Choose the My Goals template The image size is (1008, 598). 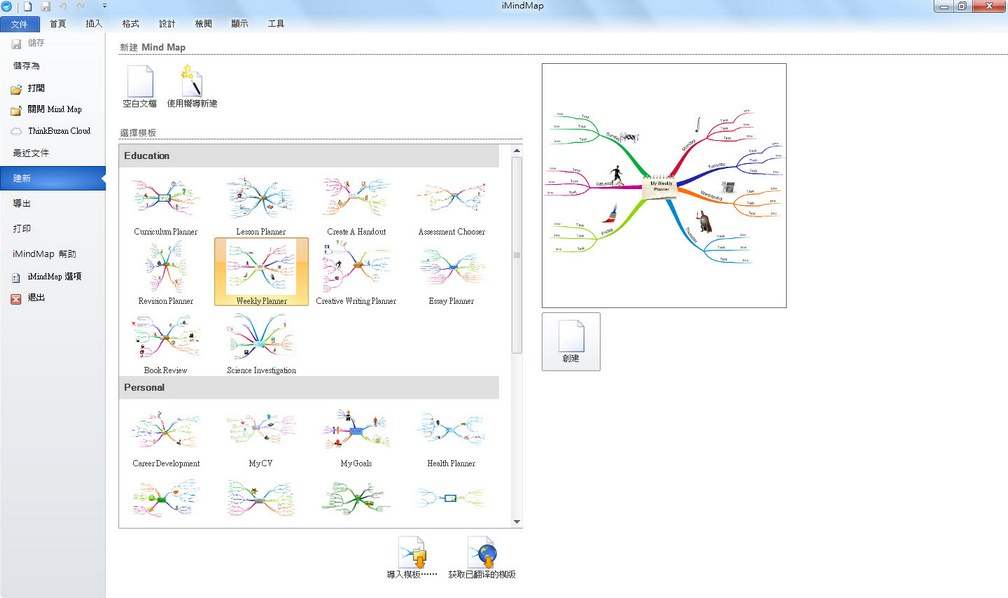pos(356,437)
